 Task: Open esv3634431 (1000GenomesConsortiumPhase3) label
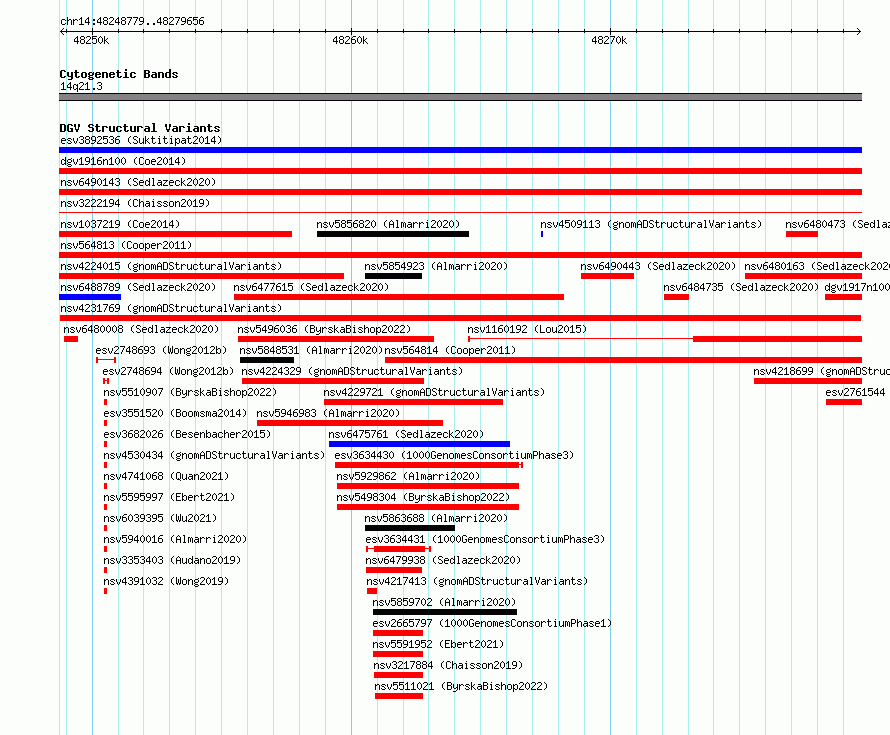point(485,539)
